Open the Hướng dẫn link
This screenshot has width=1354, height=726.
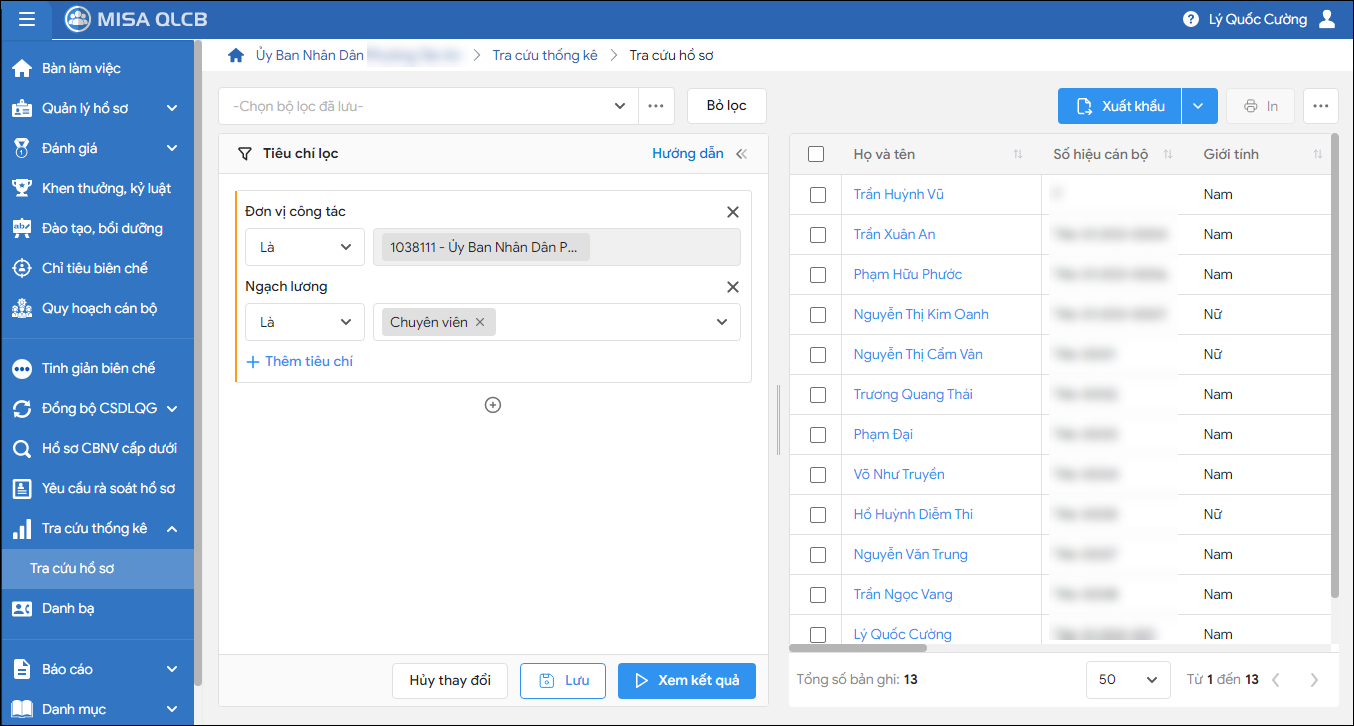pyautogui.click(x=687, y=154)
